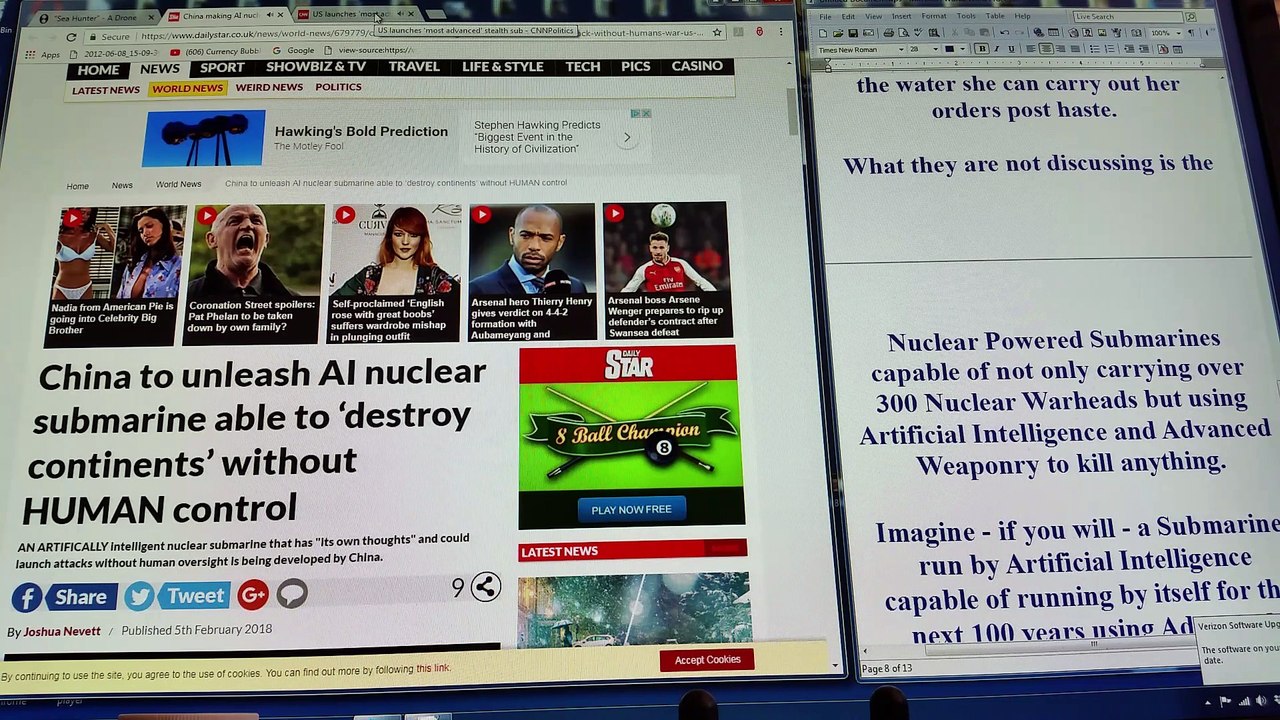Bookmark this page with the star icon
This screenshot has height=720, width=1280.
pyautogui.click(x=716, y=33)
